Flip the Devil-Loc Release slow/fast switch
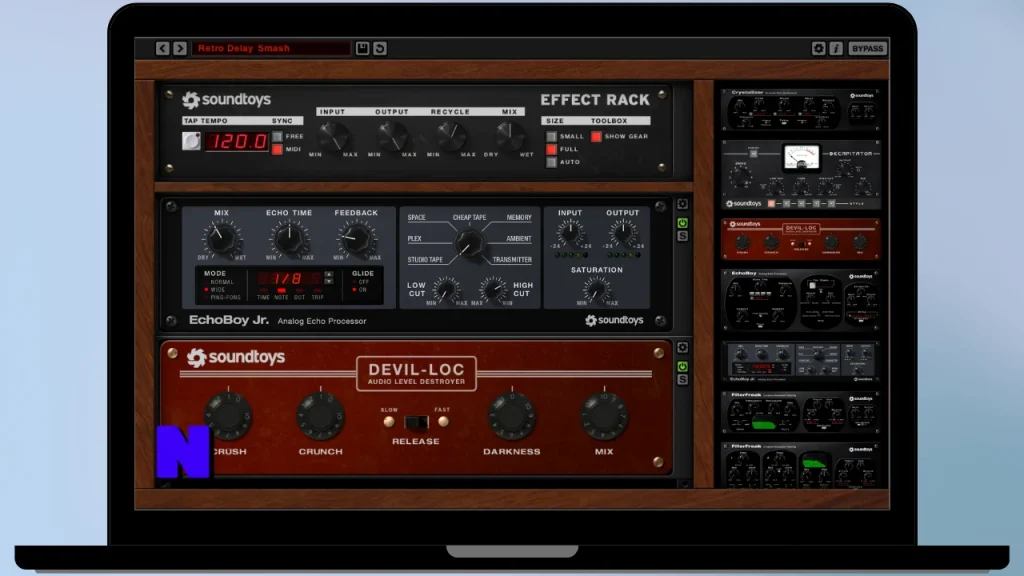 416,423
